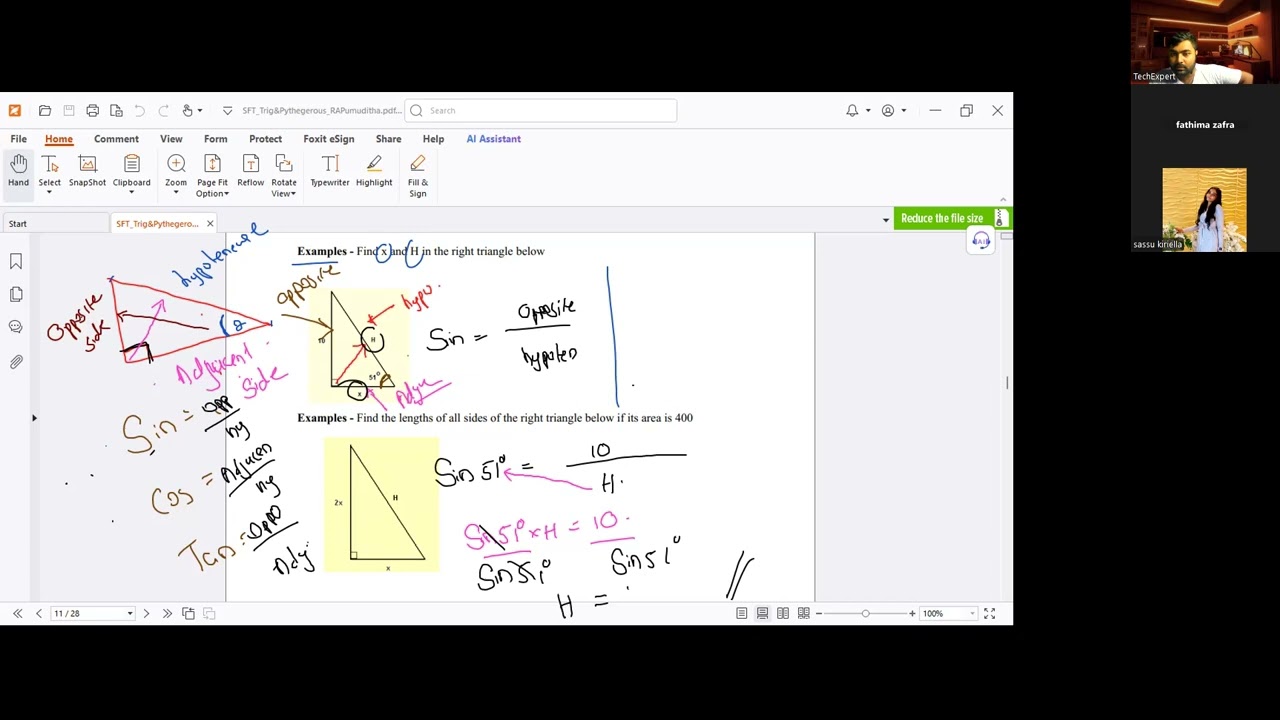
Task: Open the Comments panel icon
Action: click(16, 327)
